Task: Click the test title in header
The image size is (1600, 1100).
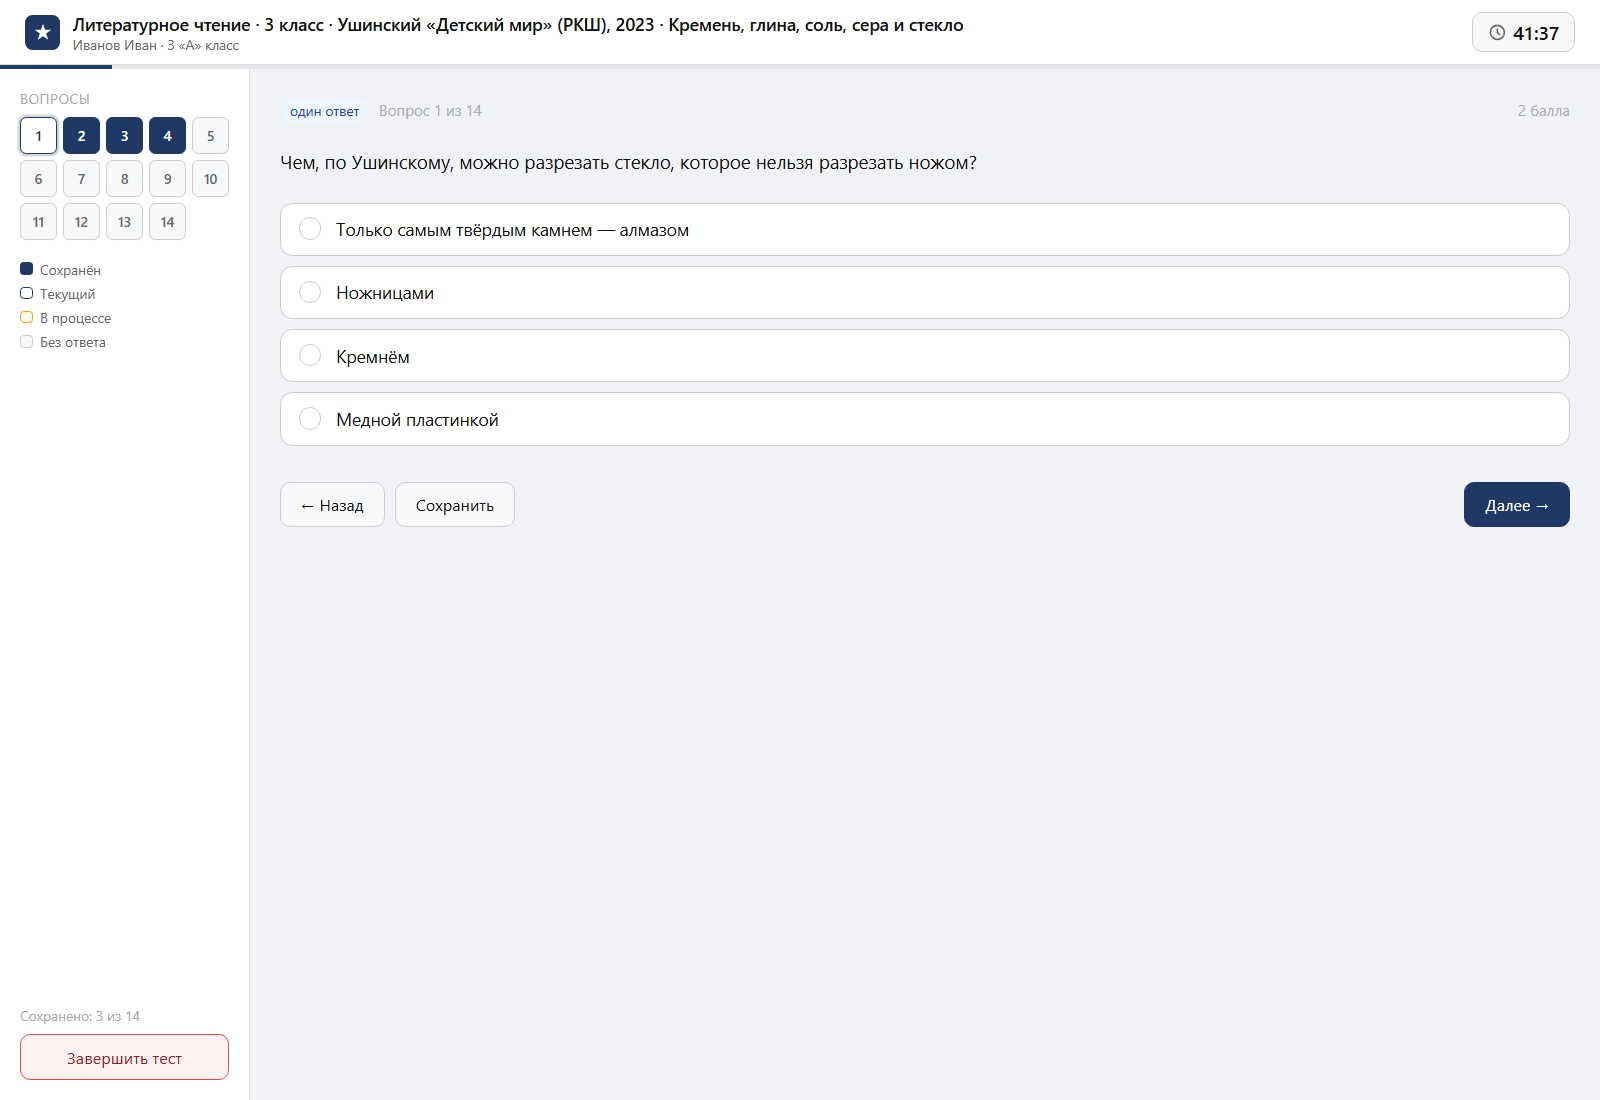Action: 518,25
